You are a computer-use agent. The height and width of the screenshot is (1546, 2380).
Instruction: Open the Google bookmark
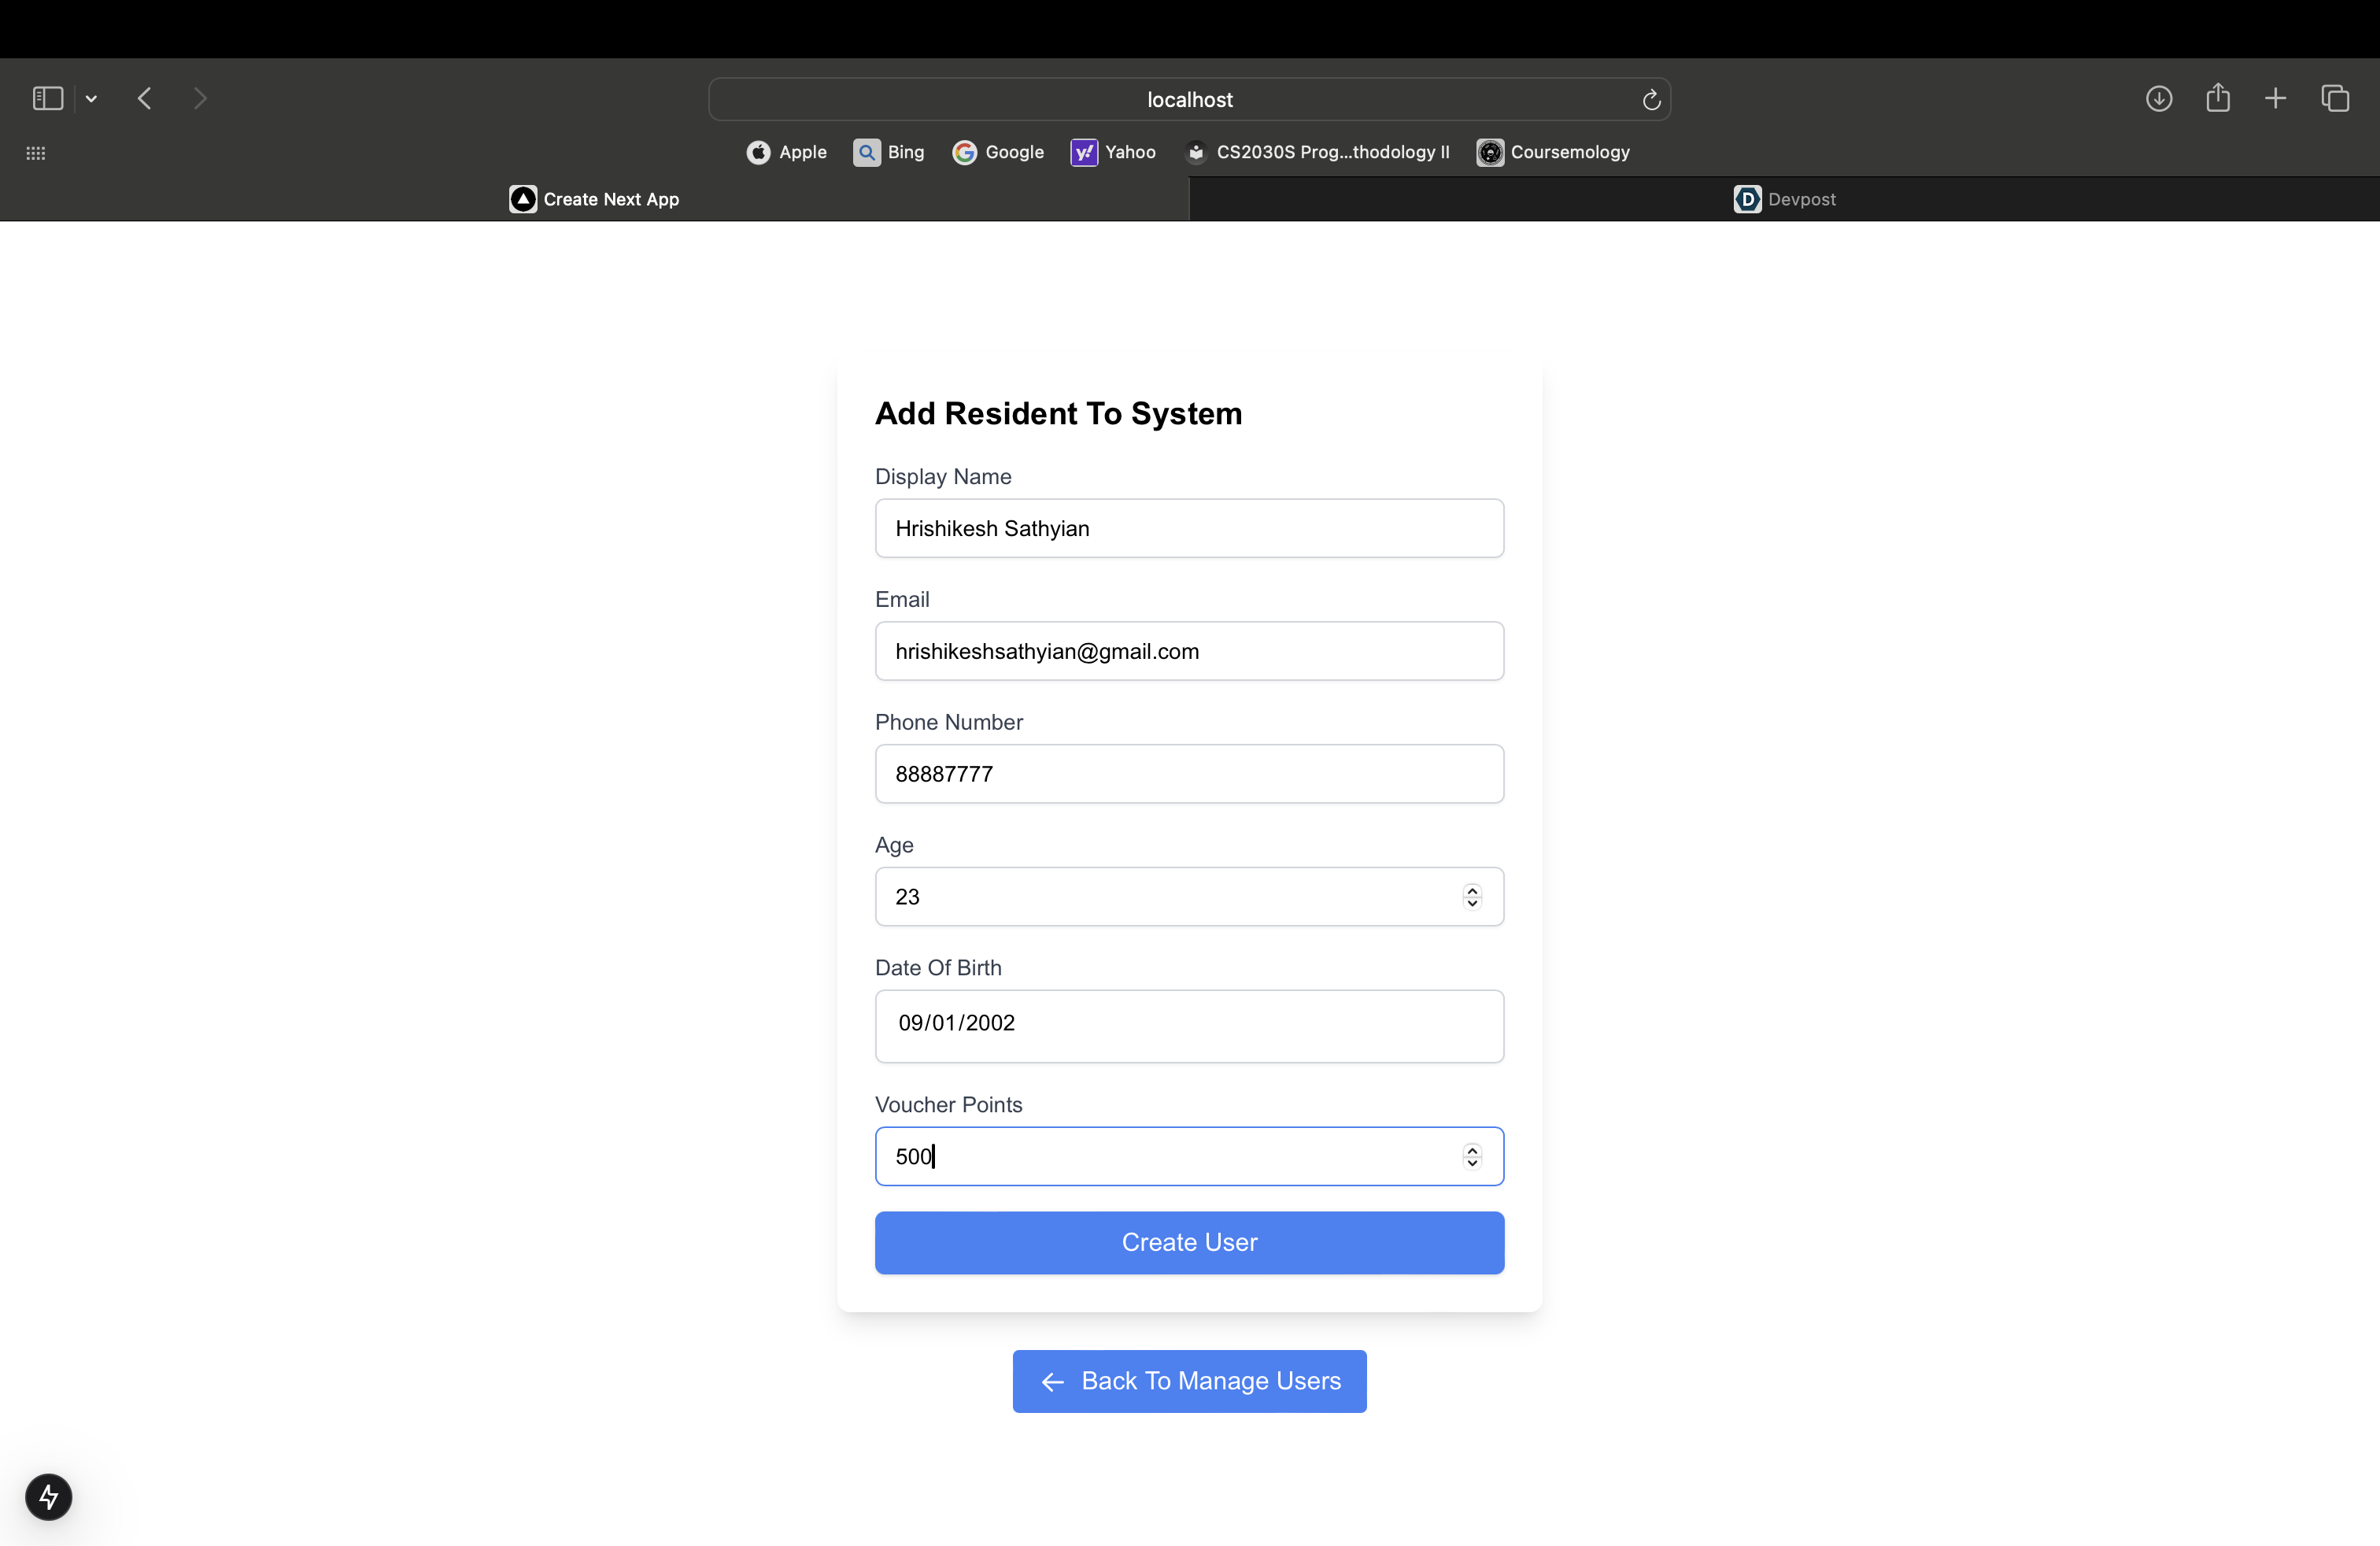click(998, 152)
